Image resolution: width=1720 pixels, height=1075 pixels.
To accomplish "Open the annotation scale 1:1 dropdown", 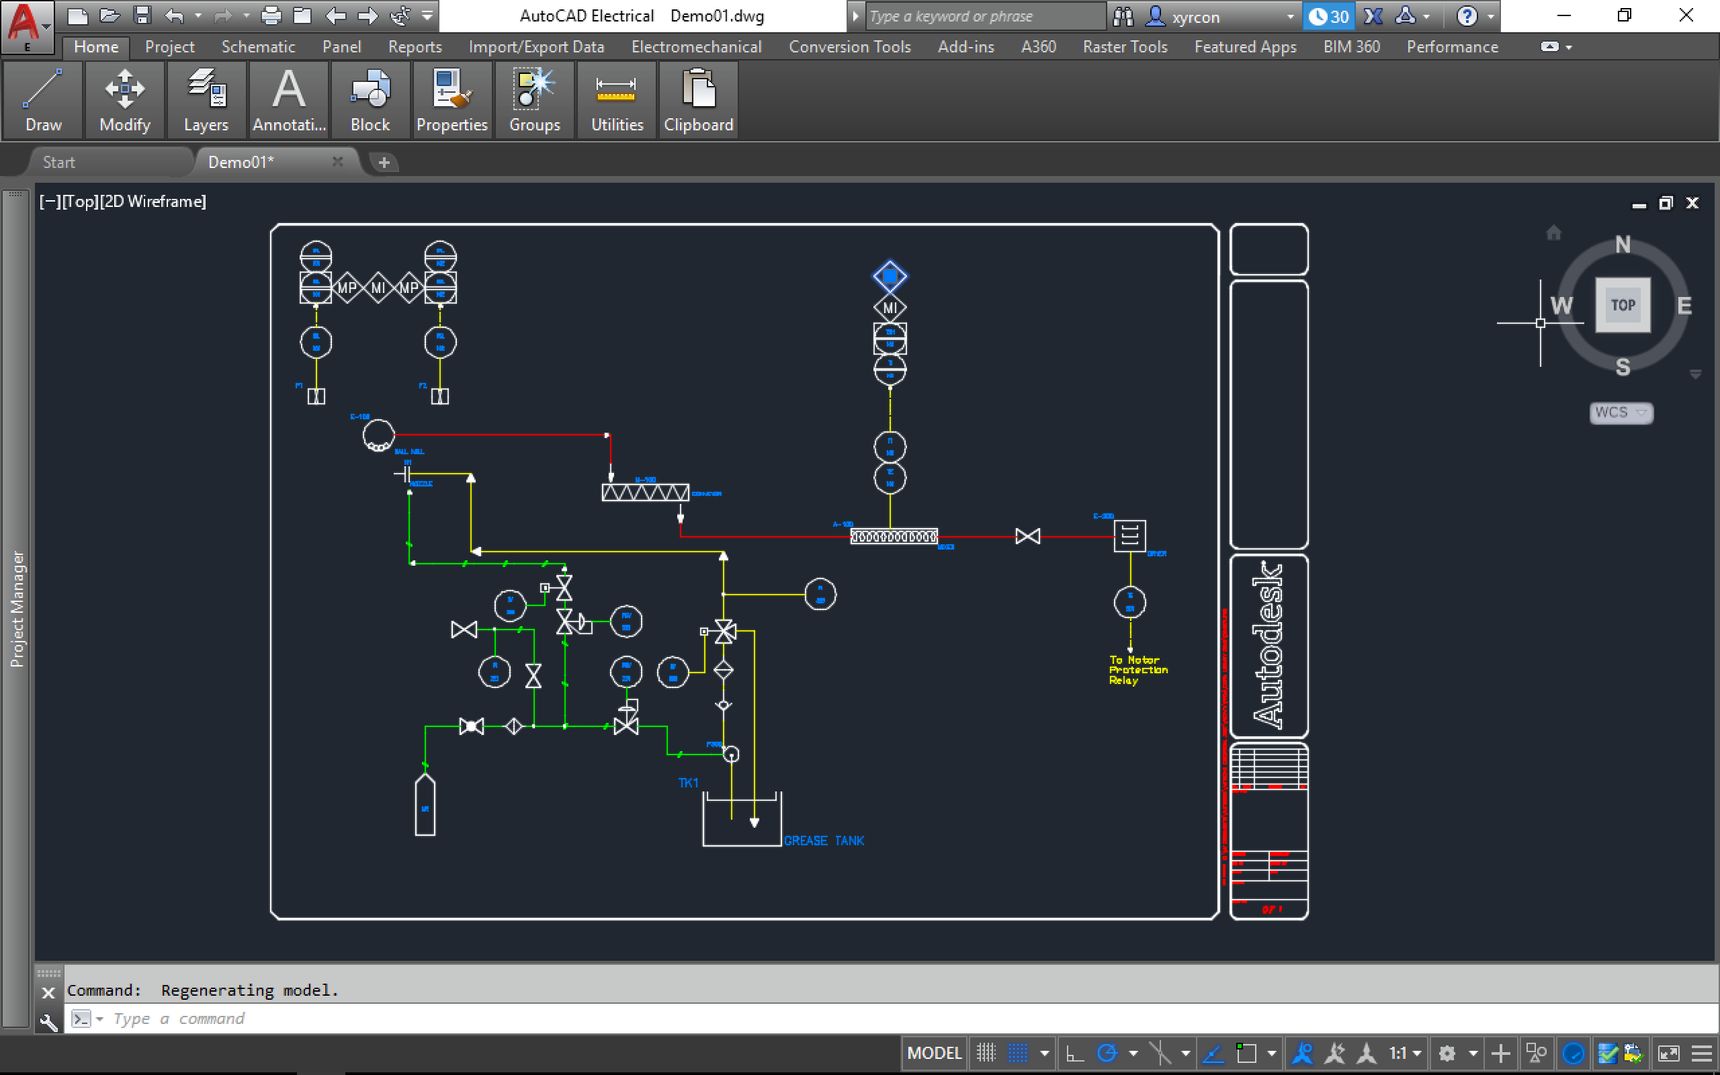I will click(1404, 1053).
